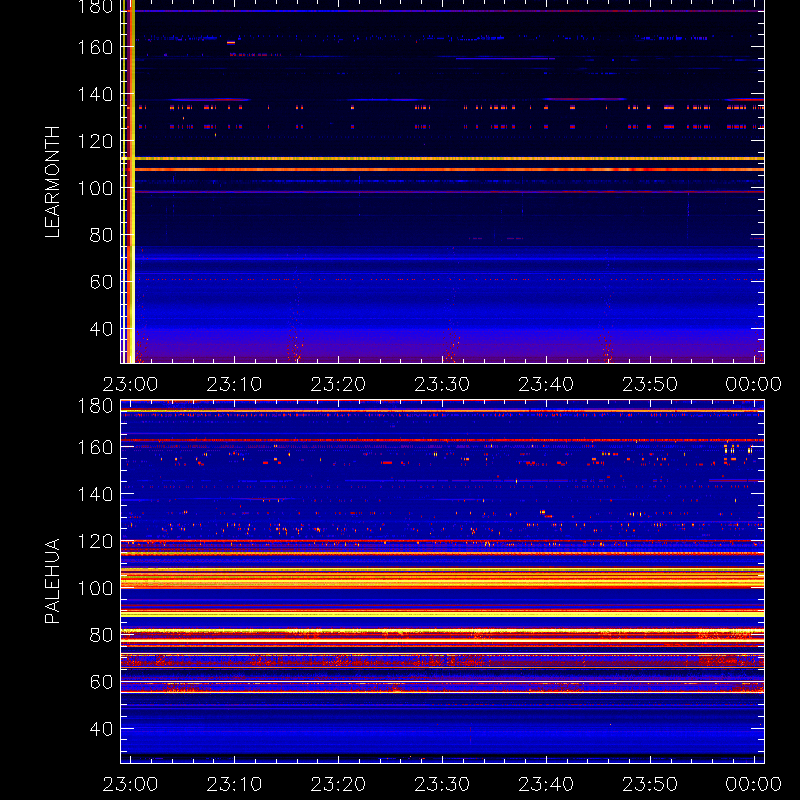Click the PALEHUA axis title
The image size is (800, 800).
[53, 581]
